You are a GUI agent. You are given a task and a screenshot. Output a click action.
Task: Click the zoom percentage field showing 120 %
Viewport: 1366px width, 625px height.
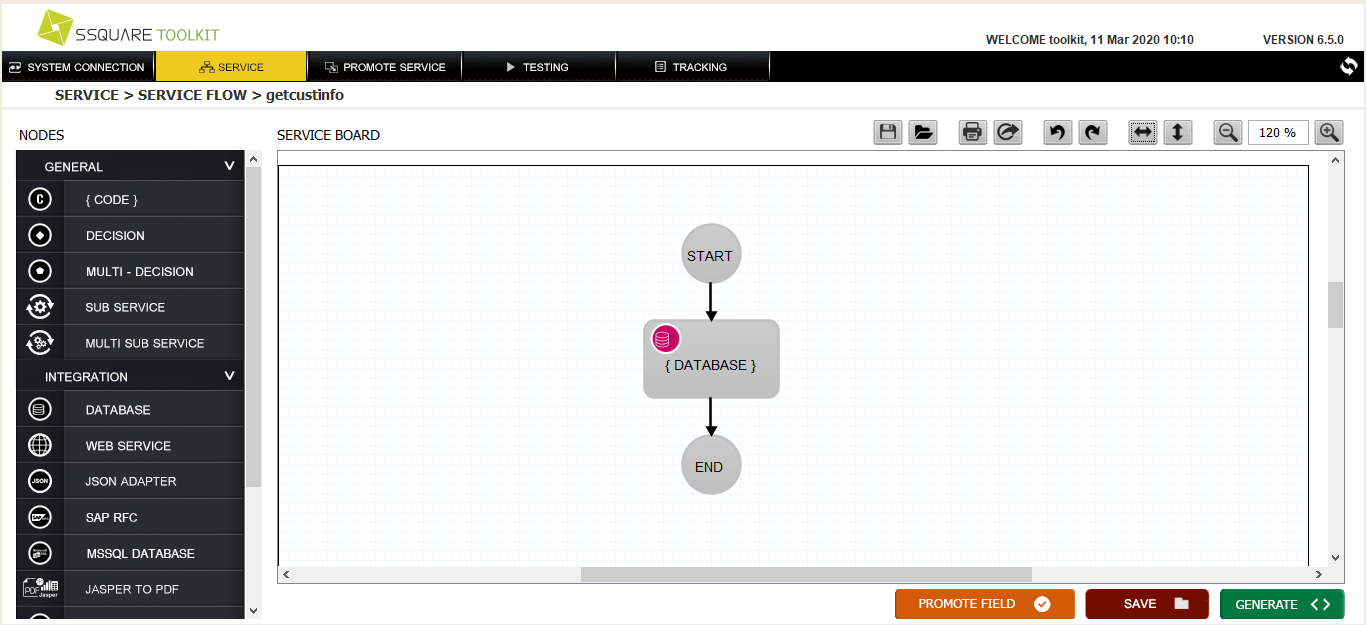(x=1278, y=132)
